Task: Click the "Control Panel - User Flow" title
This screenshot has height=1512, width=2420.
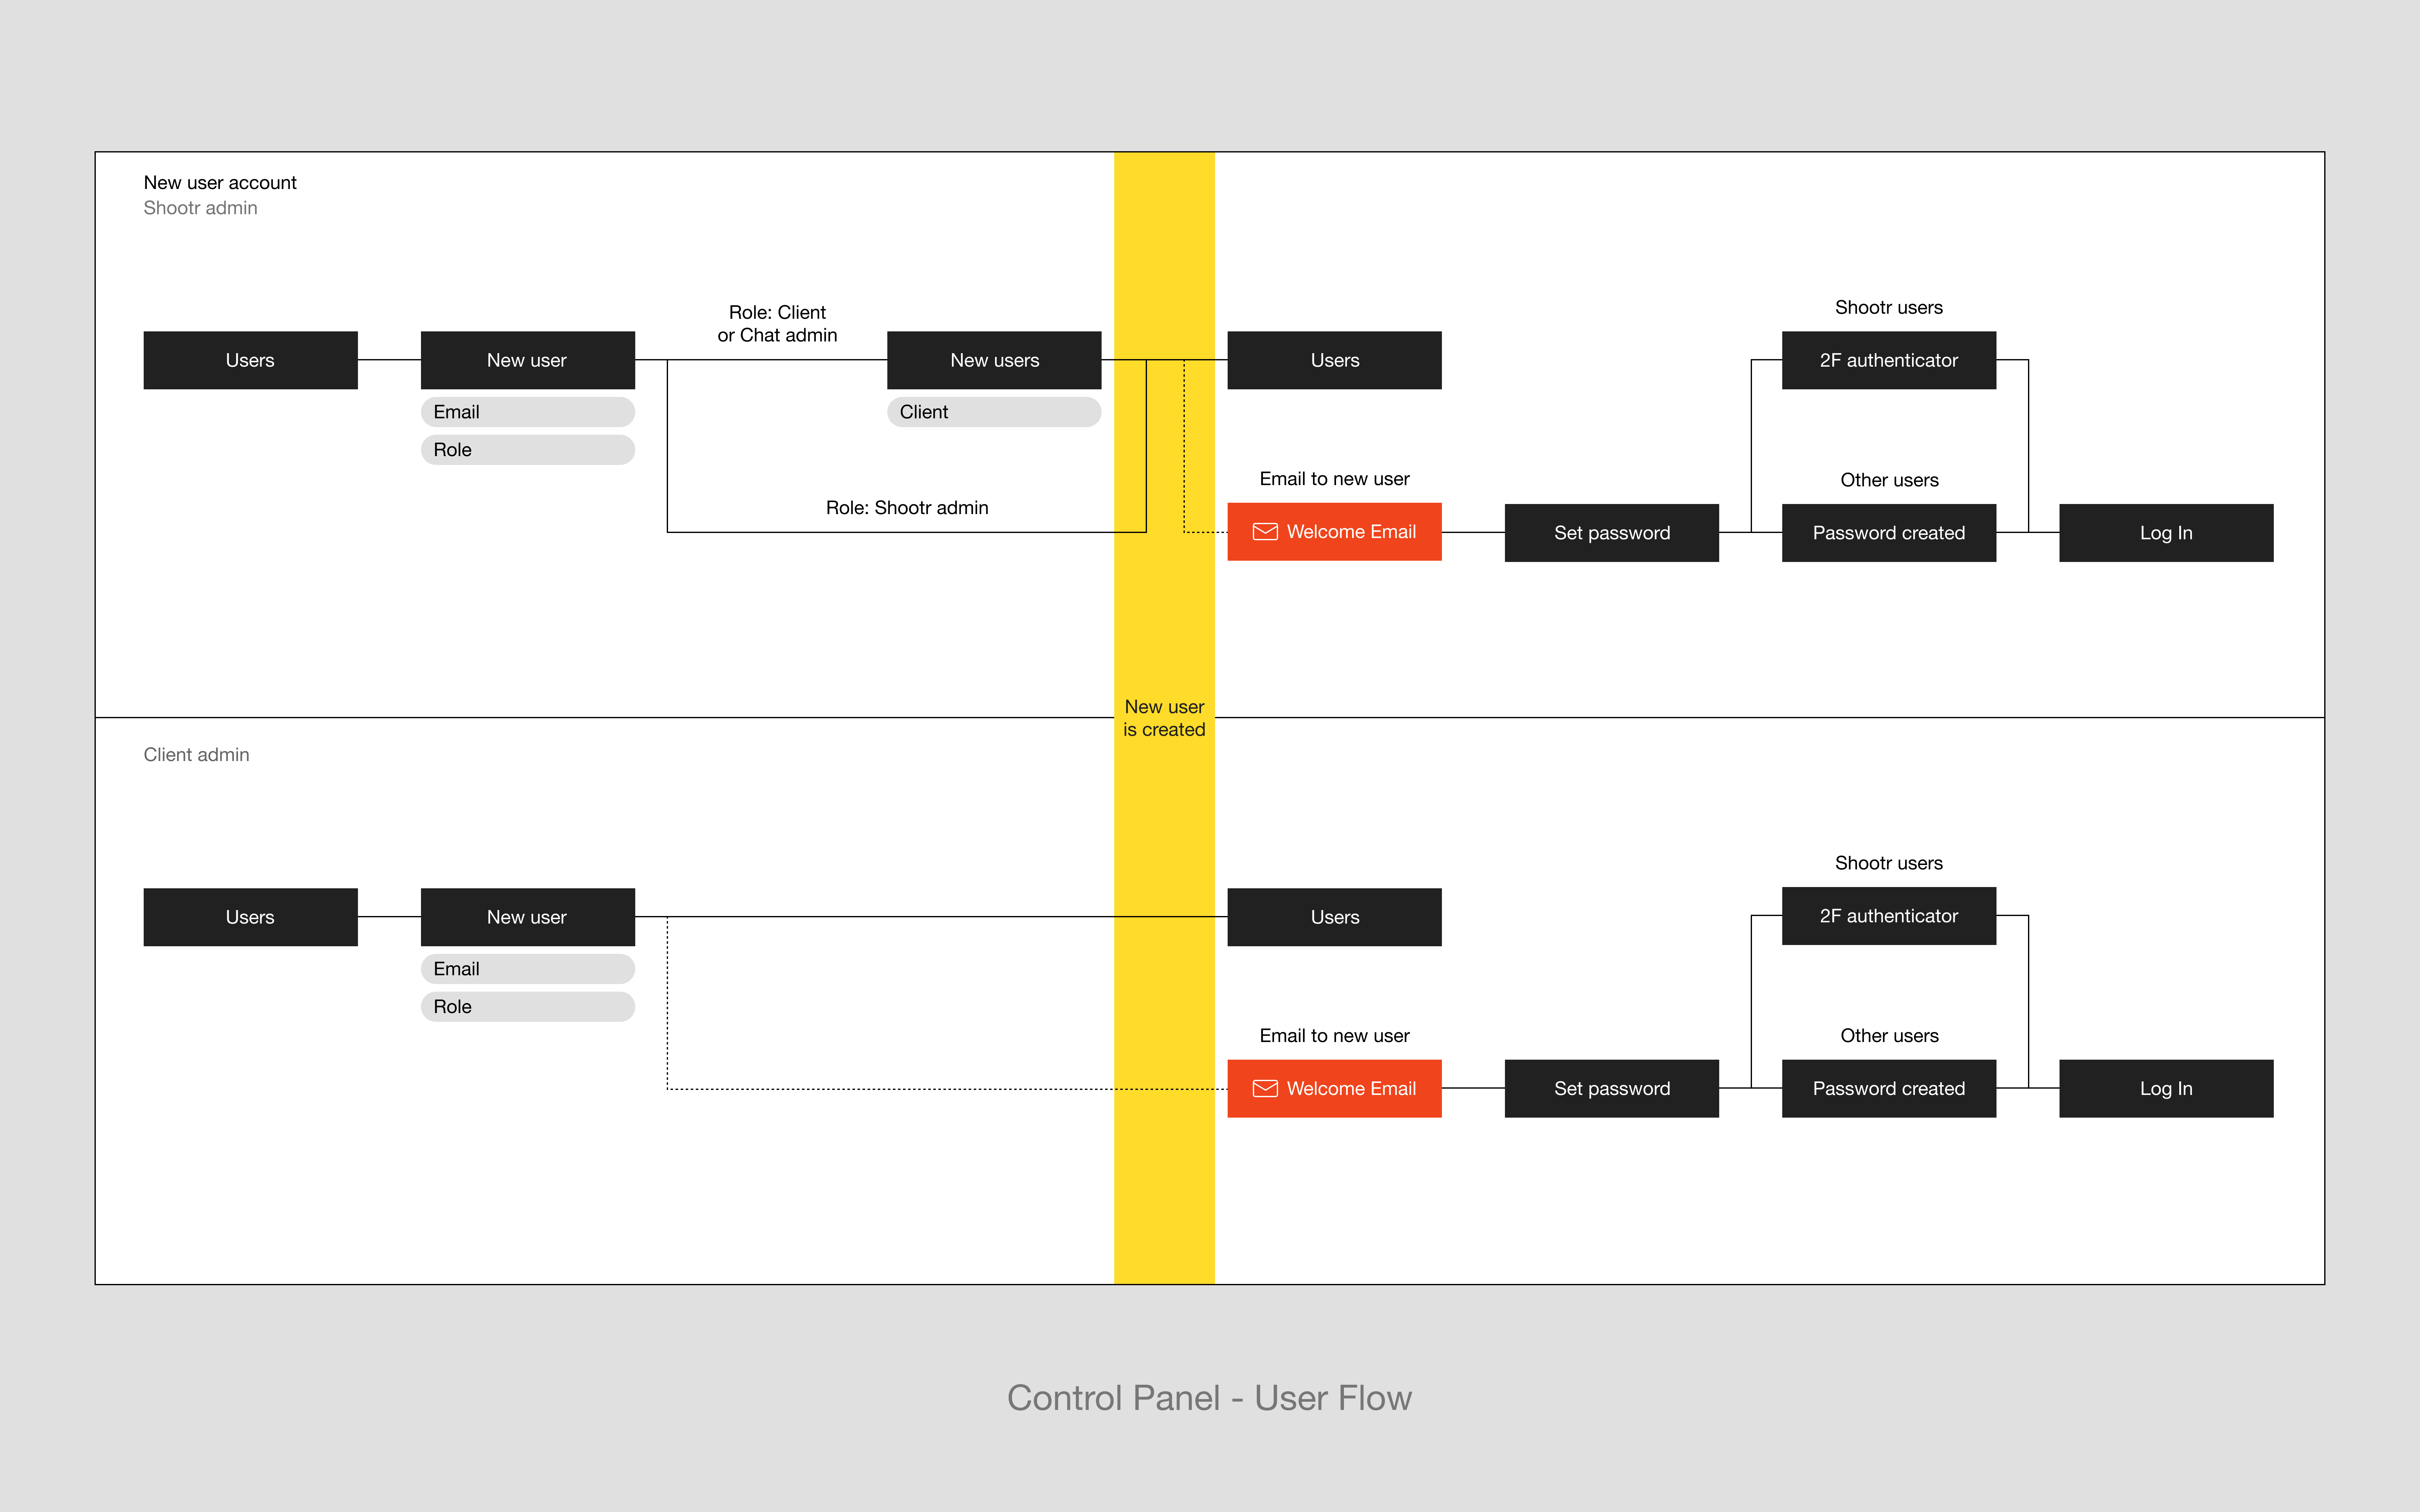Action: [x=1209, y=1398]
